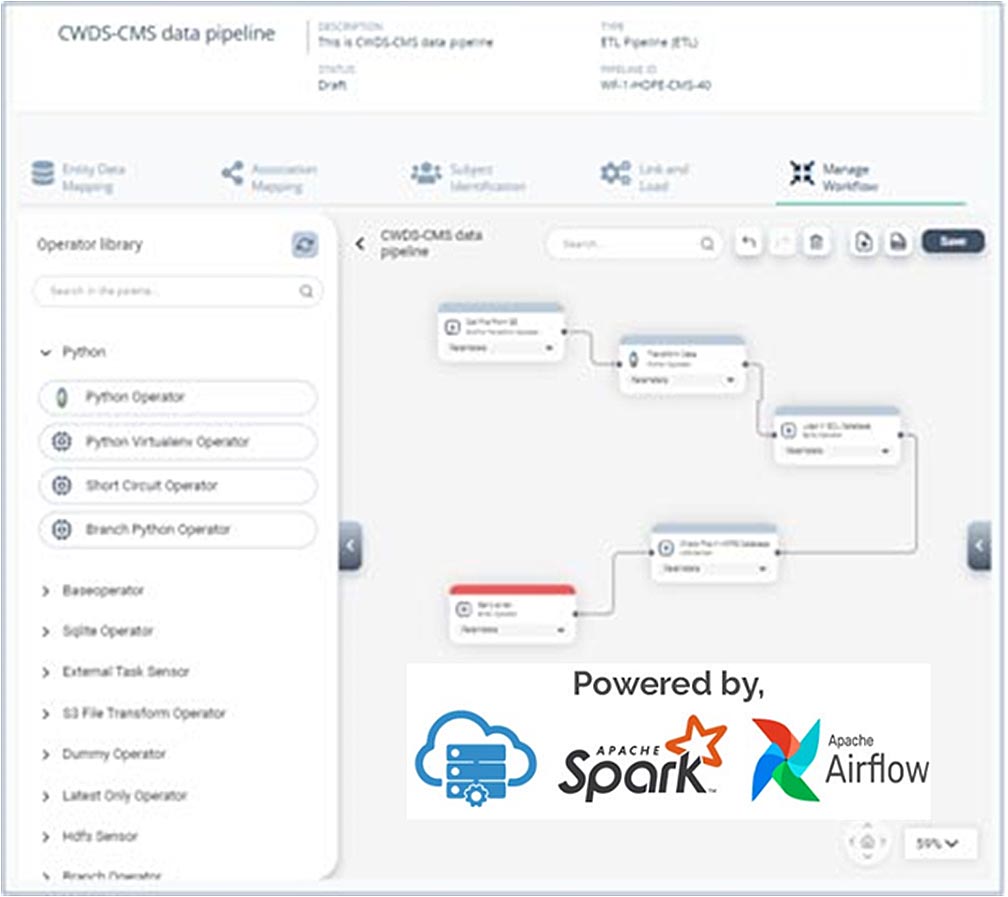
Task: Expand the S3 File Transform Operator group
Action: [x=46, y=714]
